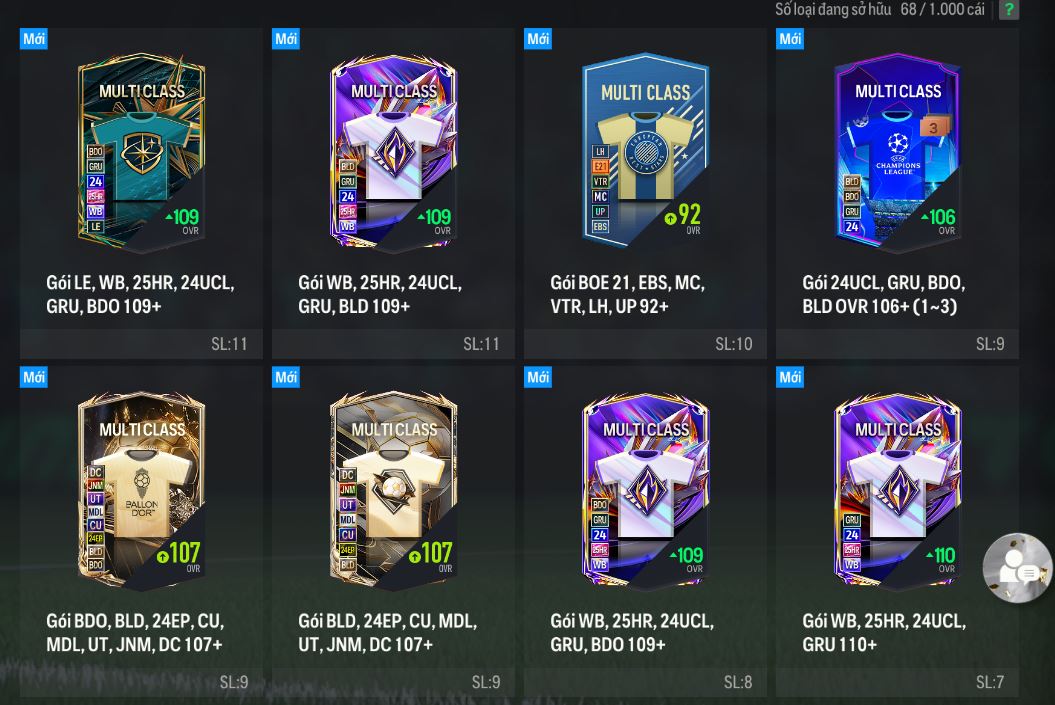Click the Mới badge on the 110+ pack
The width and height of the screenshot is (1055, 705).
pyautogui.click(x=790, y=377)
